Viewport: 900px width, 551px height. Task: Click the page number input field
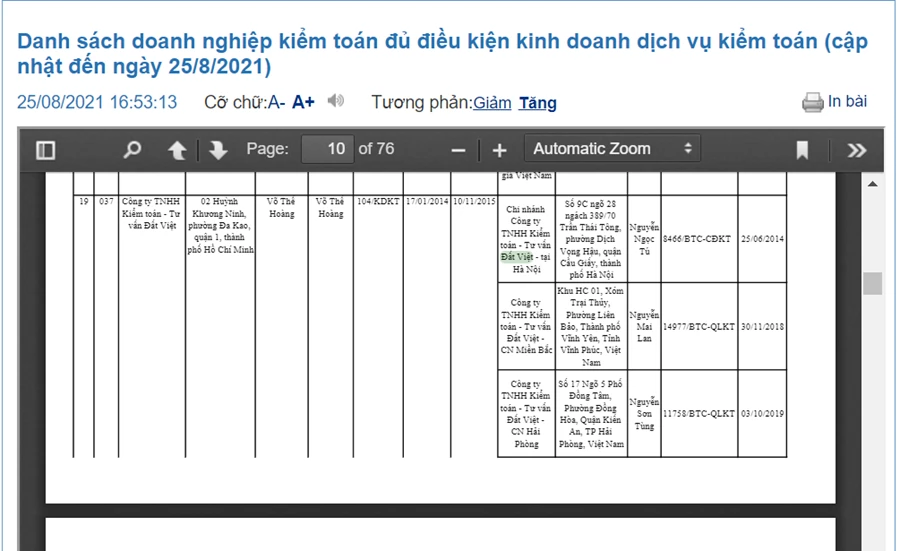pyautogui.click(x=328, y=149)
